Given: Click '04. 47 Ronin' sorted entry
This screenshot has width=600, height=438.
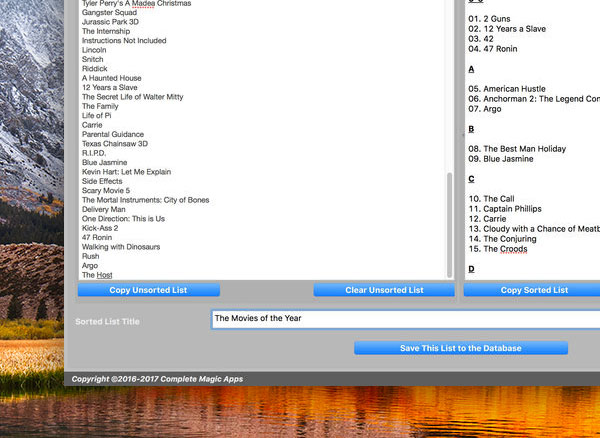Looking at the screenshot, I should pos(493,49).
